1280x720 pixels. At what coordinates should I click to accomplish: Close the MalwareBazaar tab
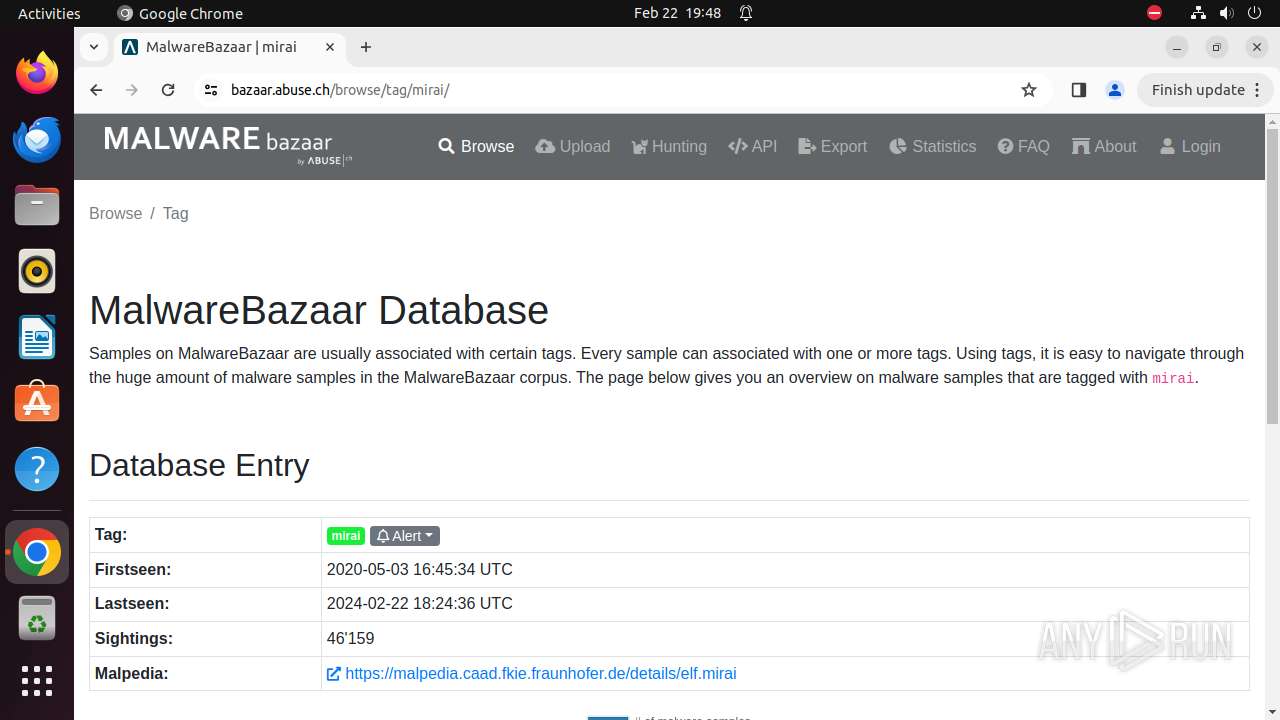(x=329, y=47)
